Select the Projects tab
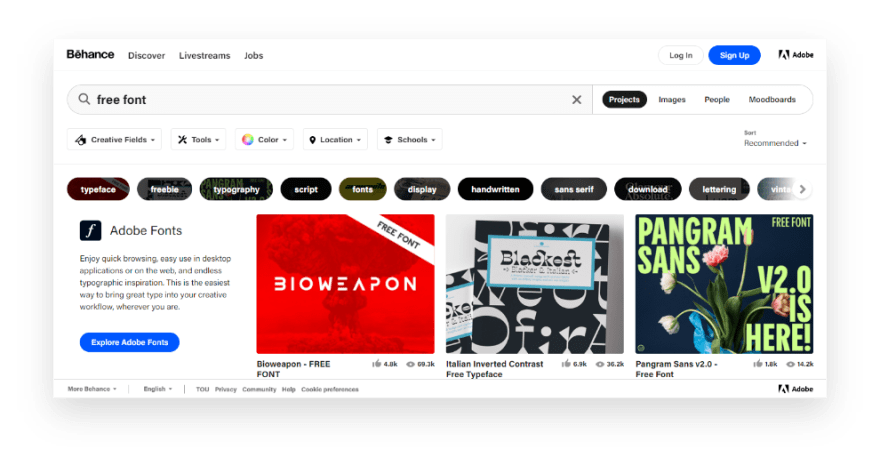Screen dimensions: 880x466 624,99
